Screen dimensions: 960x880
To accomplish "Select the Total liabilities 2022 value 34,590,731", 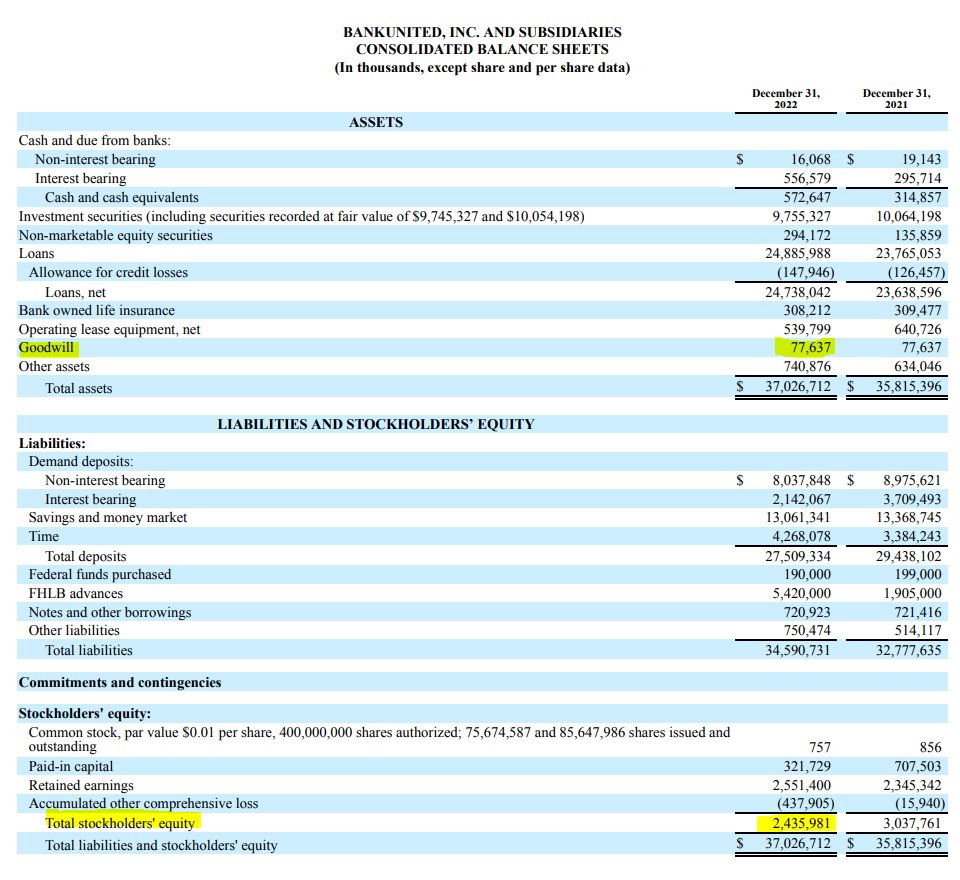I will 798,650.
